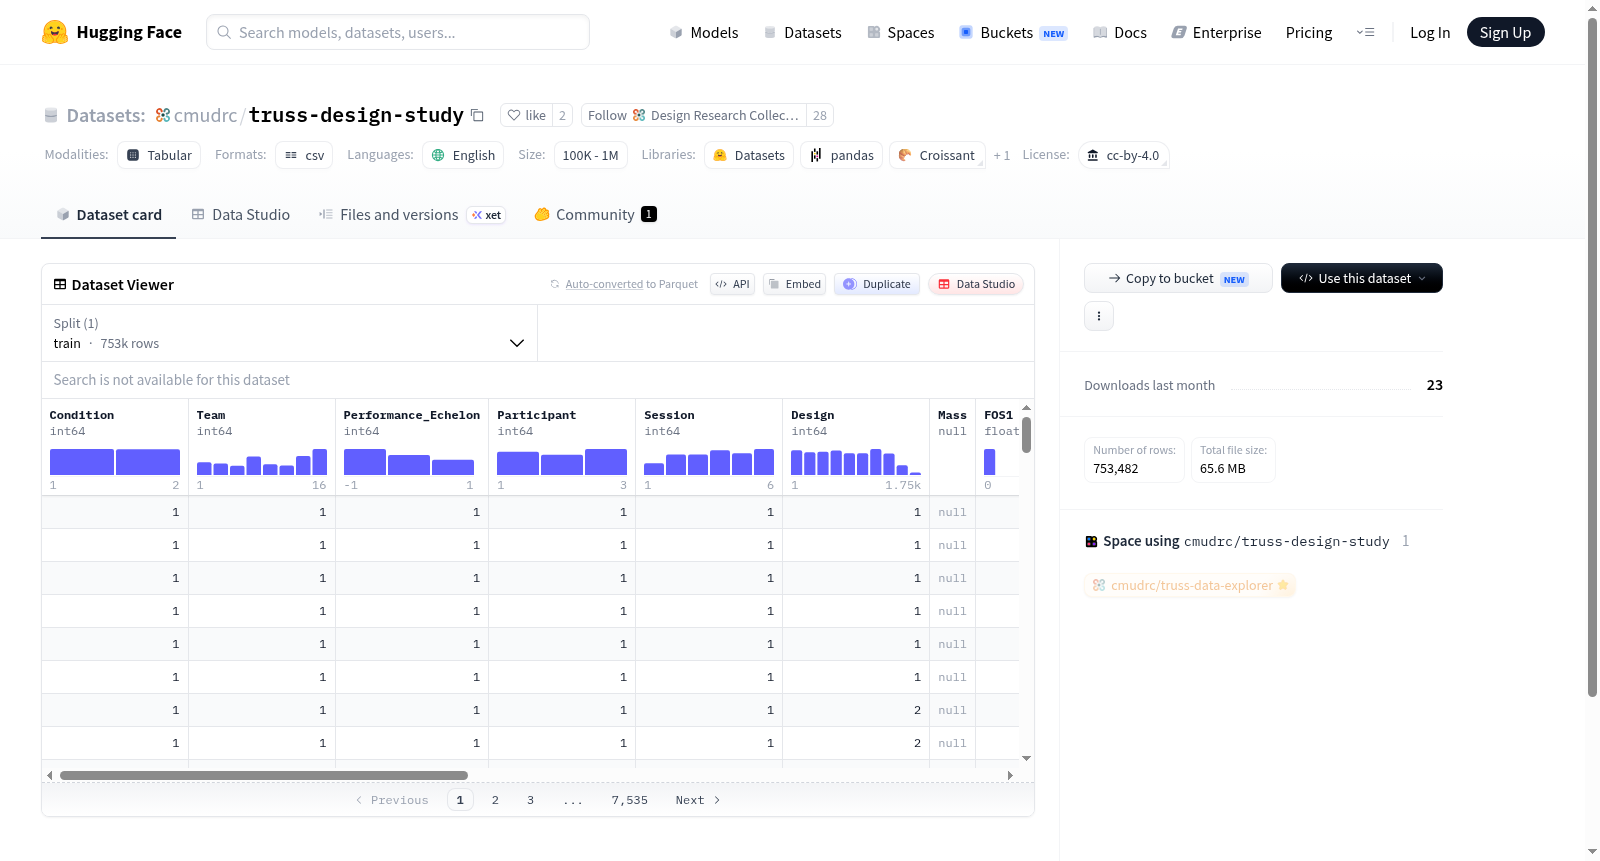Switch to the Data Studio tab
Screen dimensions: 1600x861
coord(241,215)
